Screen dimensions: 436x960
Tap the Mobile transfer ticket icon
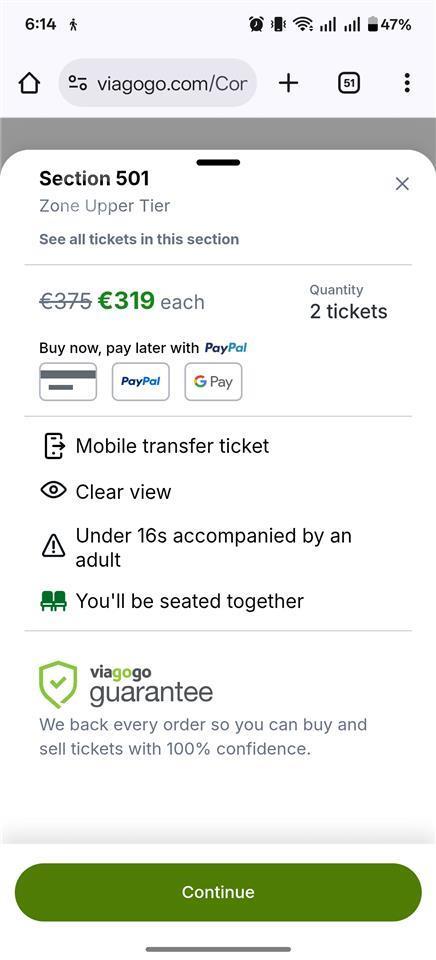tap(54, 446)
